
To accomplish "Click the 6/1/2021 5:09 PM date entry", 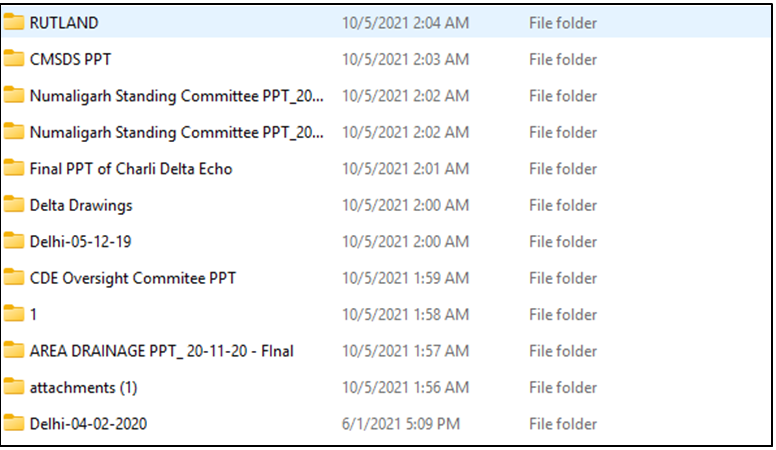I will tap(400, 423).
